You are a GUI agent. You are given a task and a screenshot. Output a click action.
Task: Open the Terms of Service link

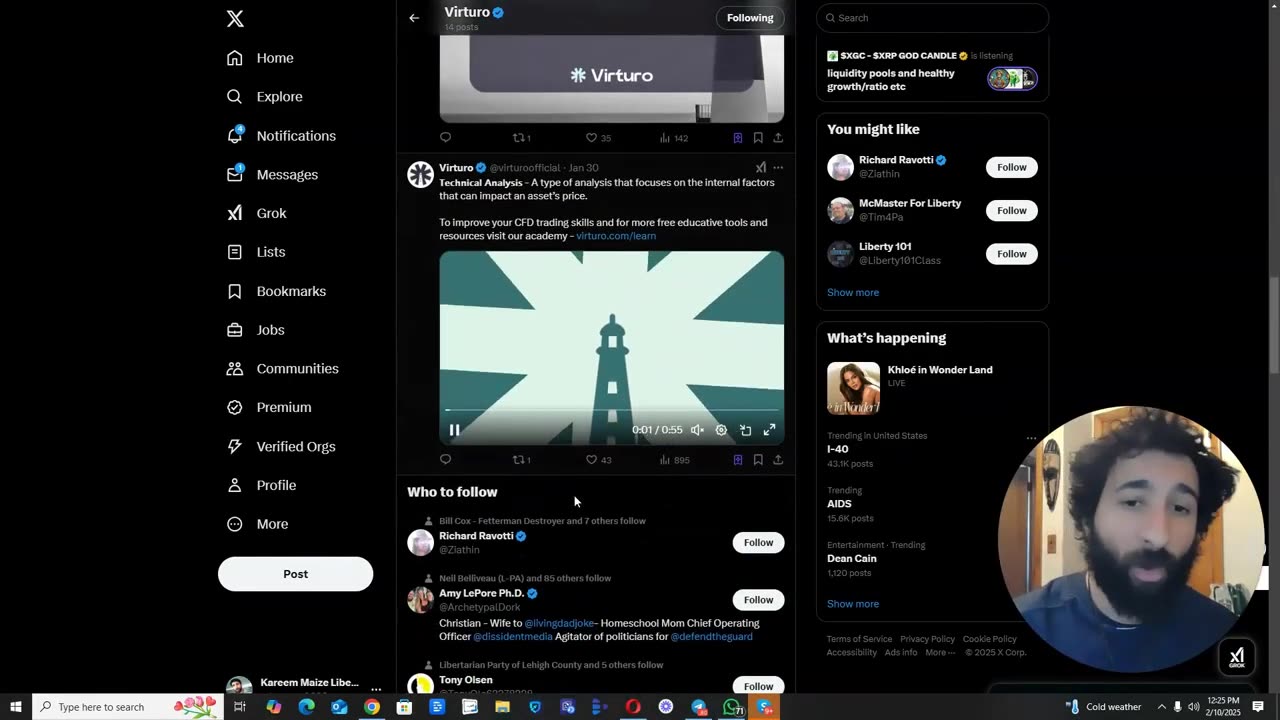click(x=859, y=639)
